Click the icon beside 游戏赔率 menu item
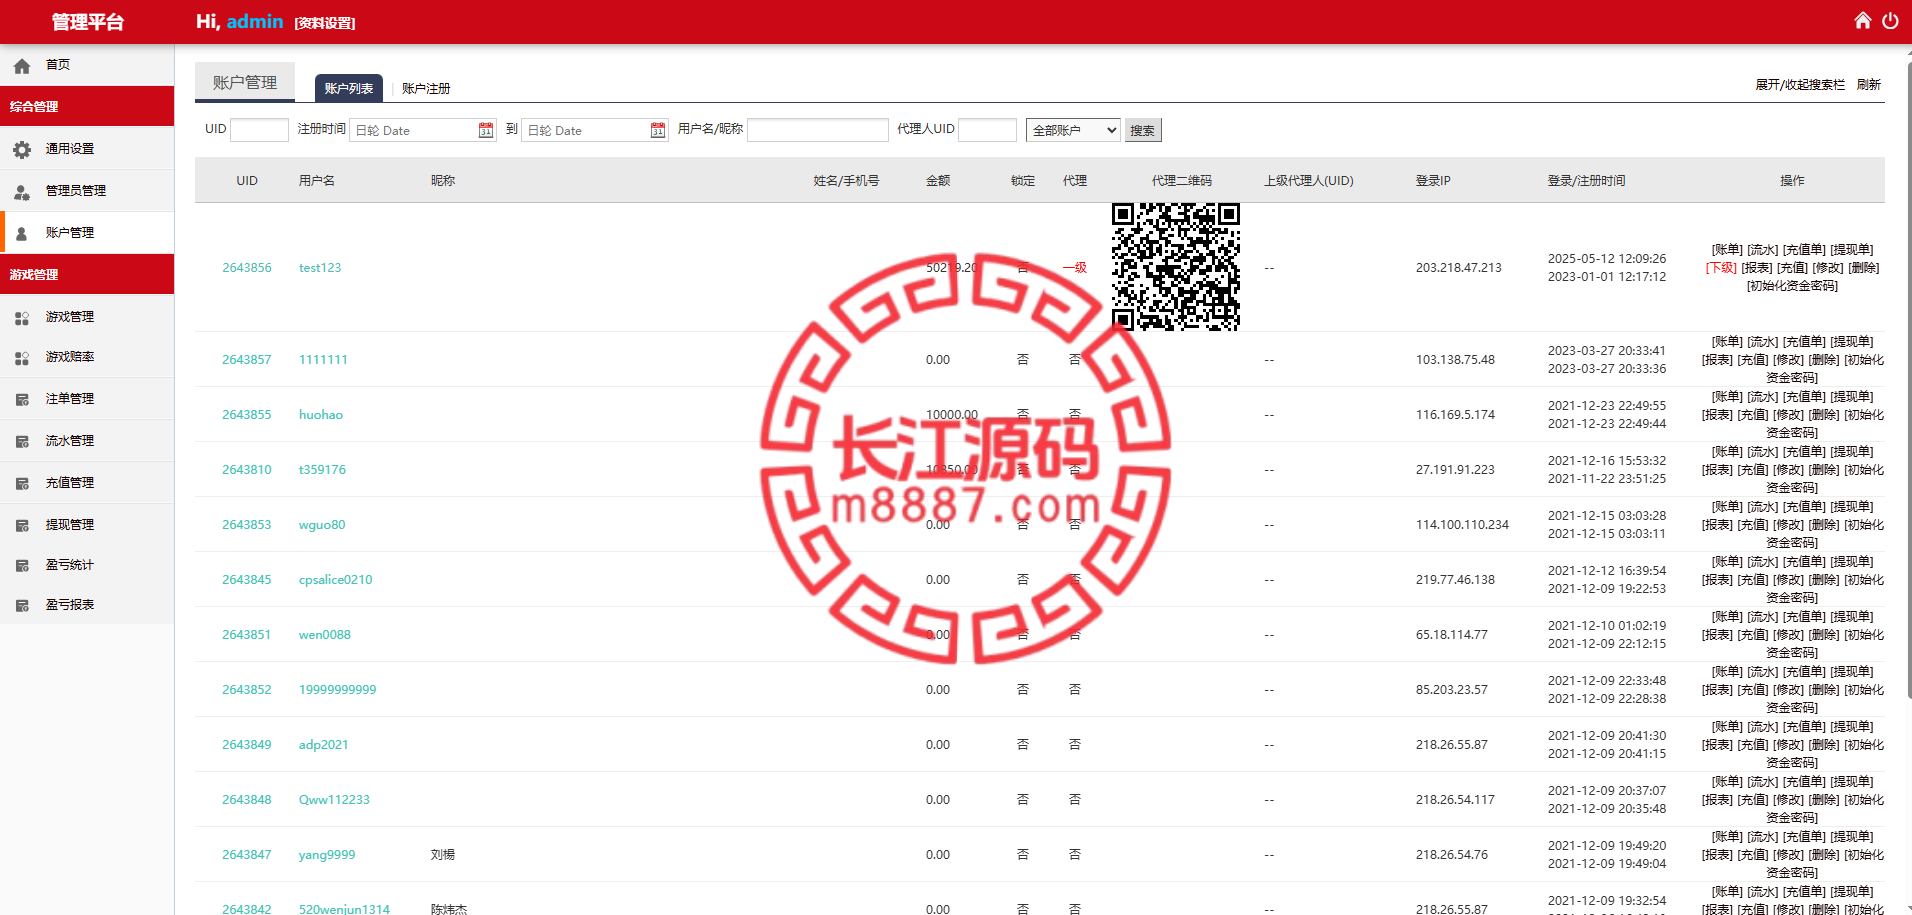This screenshot has height=915, width=1912. 22,358
